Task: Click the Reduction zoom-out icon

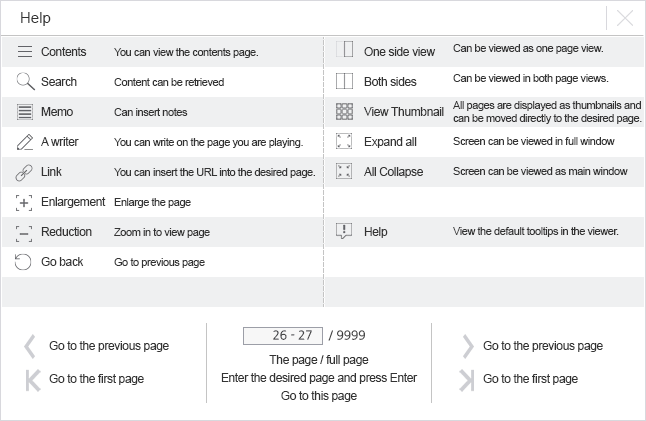Action: pos(25,232)
